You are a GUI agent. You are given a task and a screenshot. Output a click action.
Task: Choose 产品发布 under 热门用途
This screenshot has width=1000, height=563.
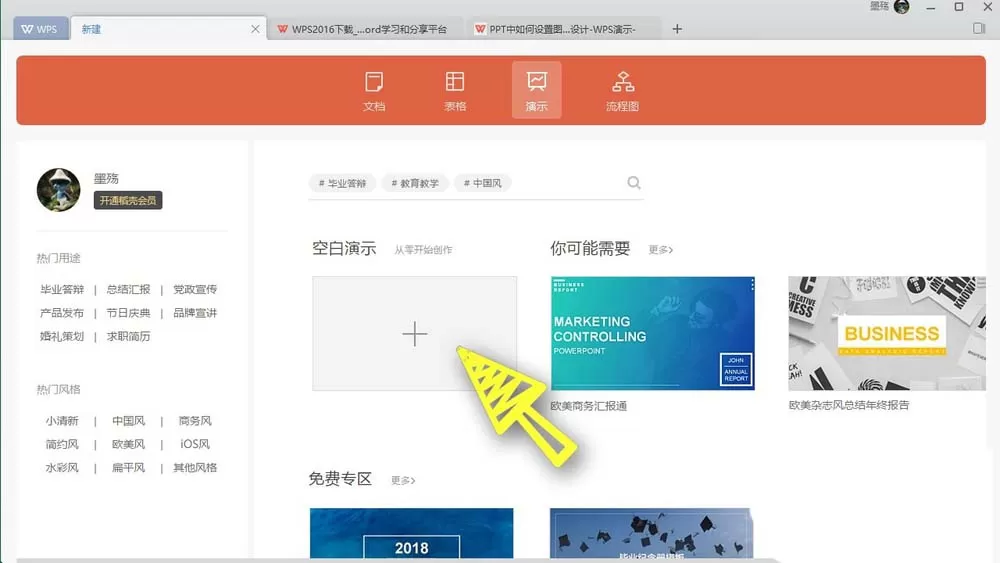62,313
